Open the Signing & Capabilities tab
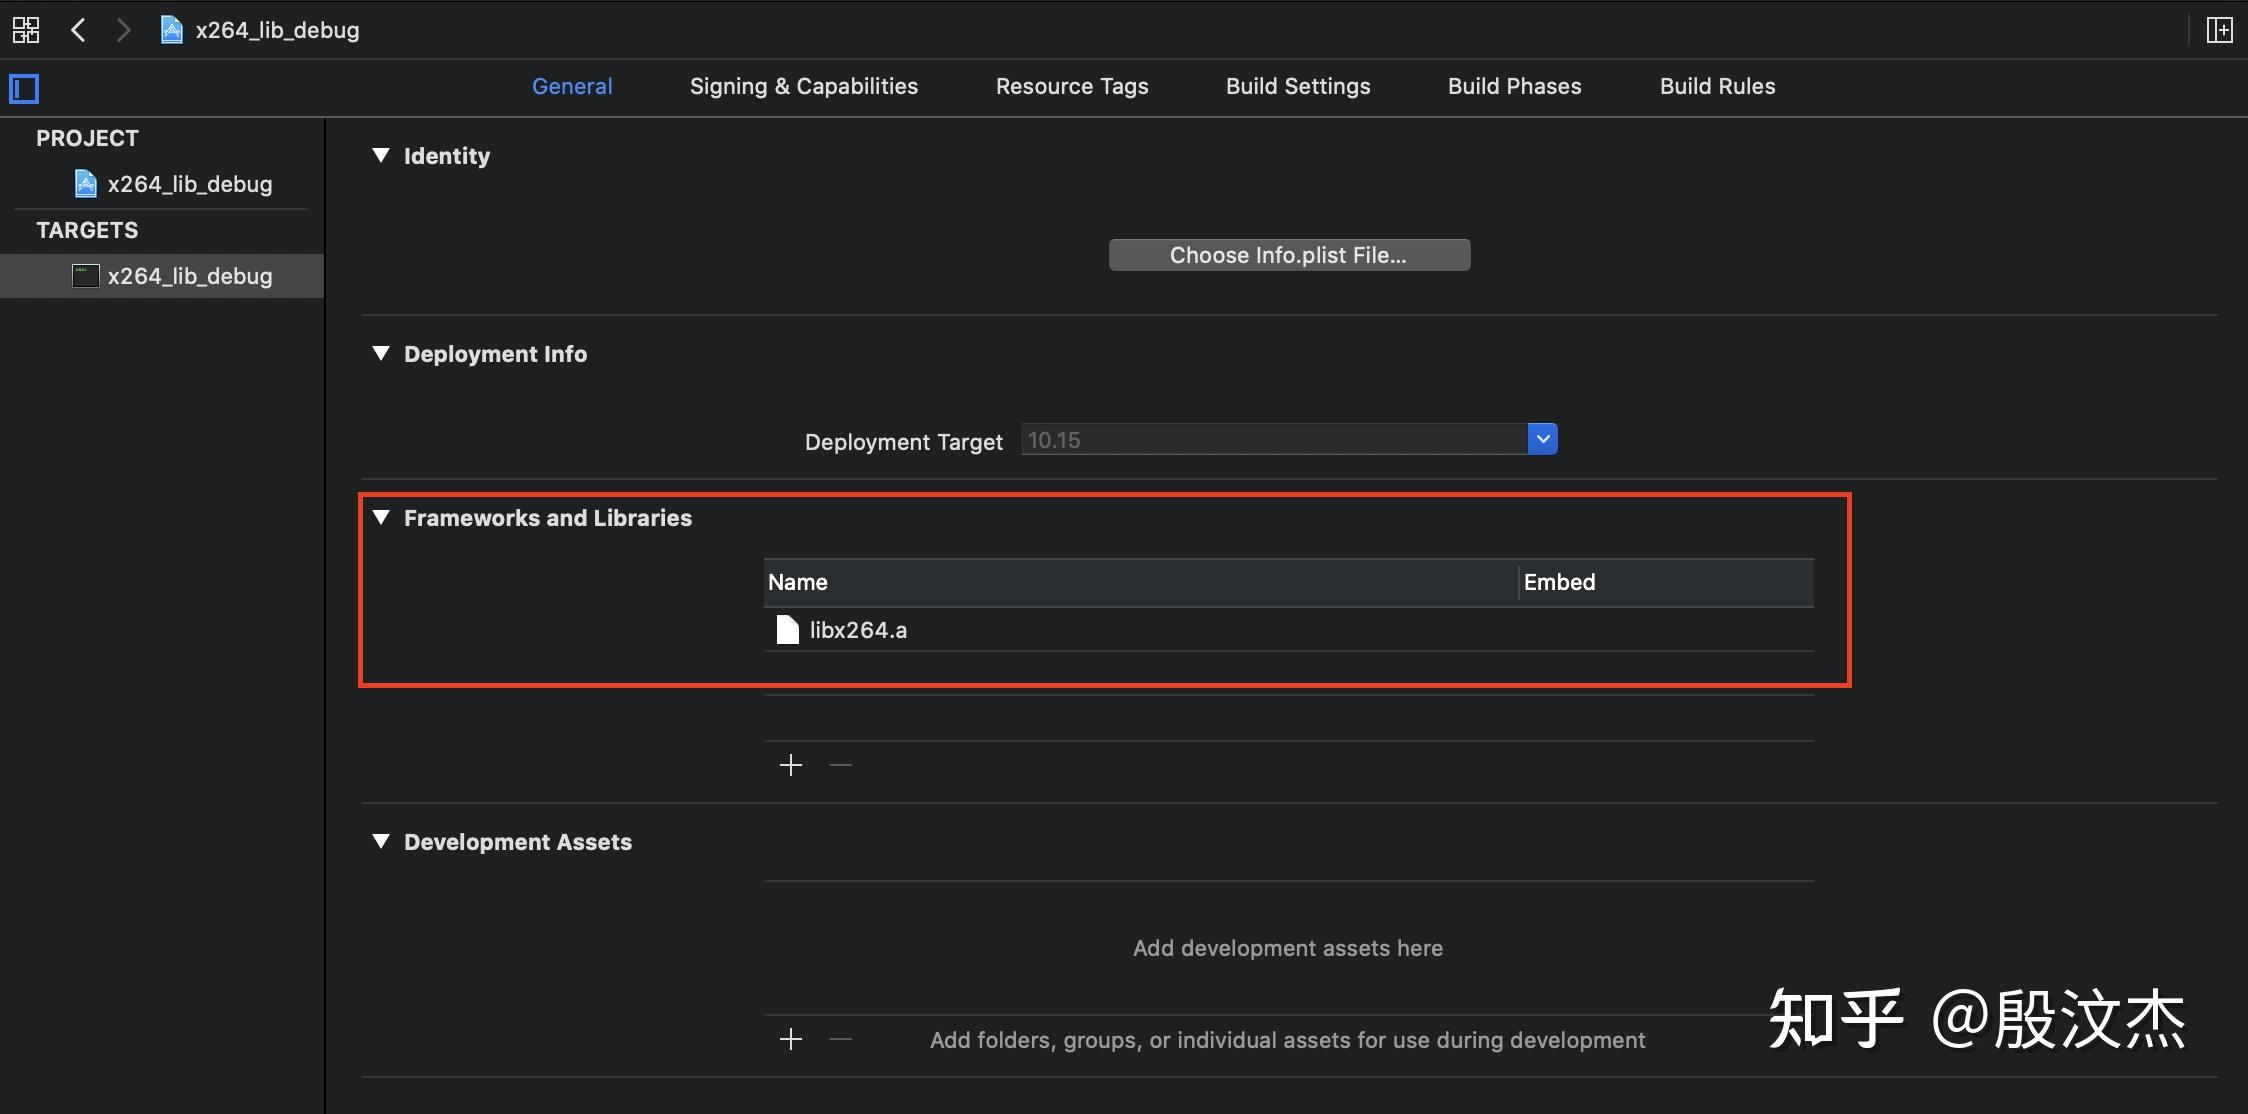 click(x=803, y=86)
